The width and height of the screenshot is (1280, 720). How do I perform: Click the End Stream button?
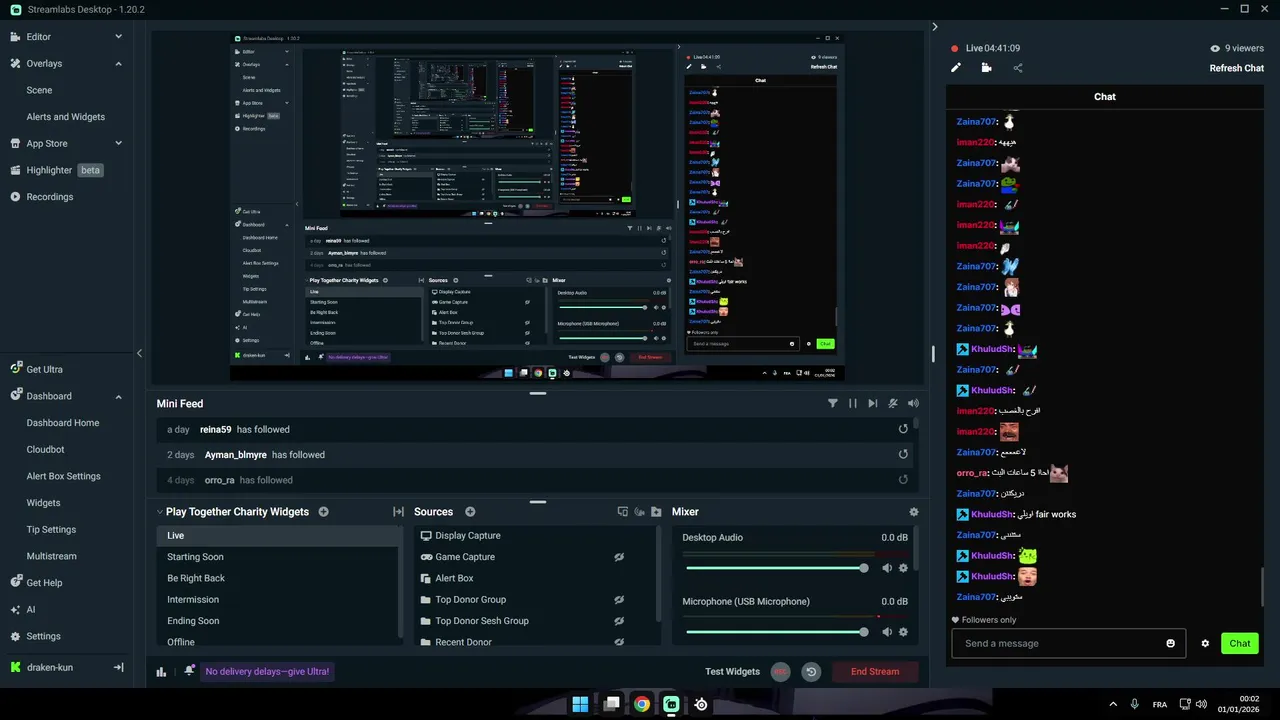point(875,672)
